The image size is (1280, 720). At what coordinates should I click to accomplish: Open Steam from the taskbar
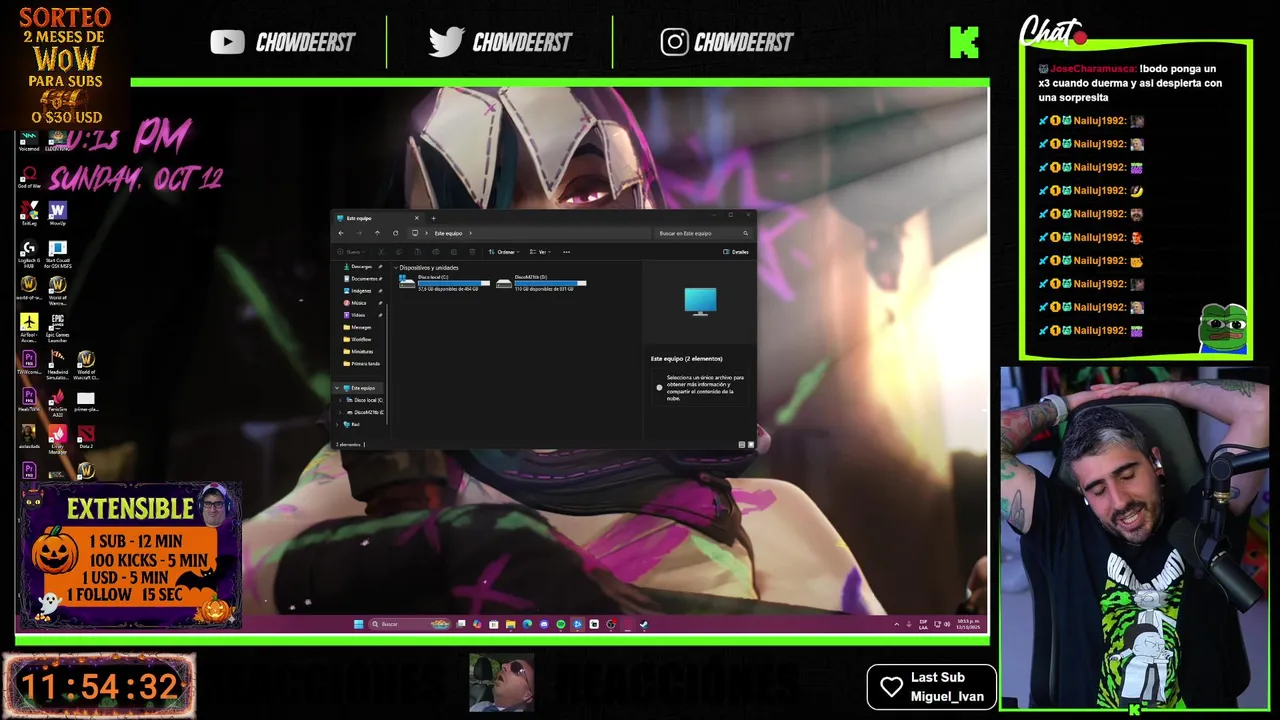coord(644,624)
